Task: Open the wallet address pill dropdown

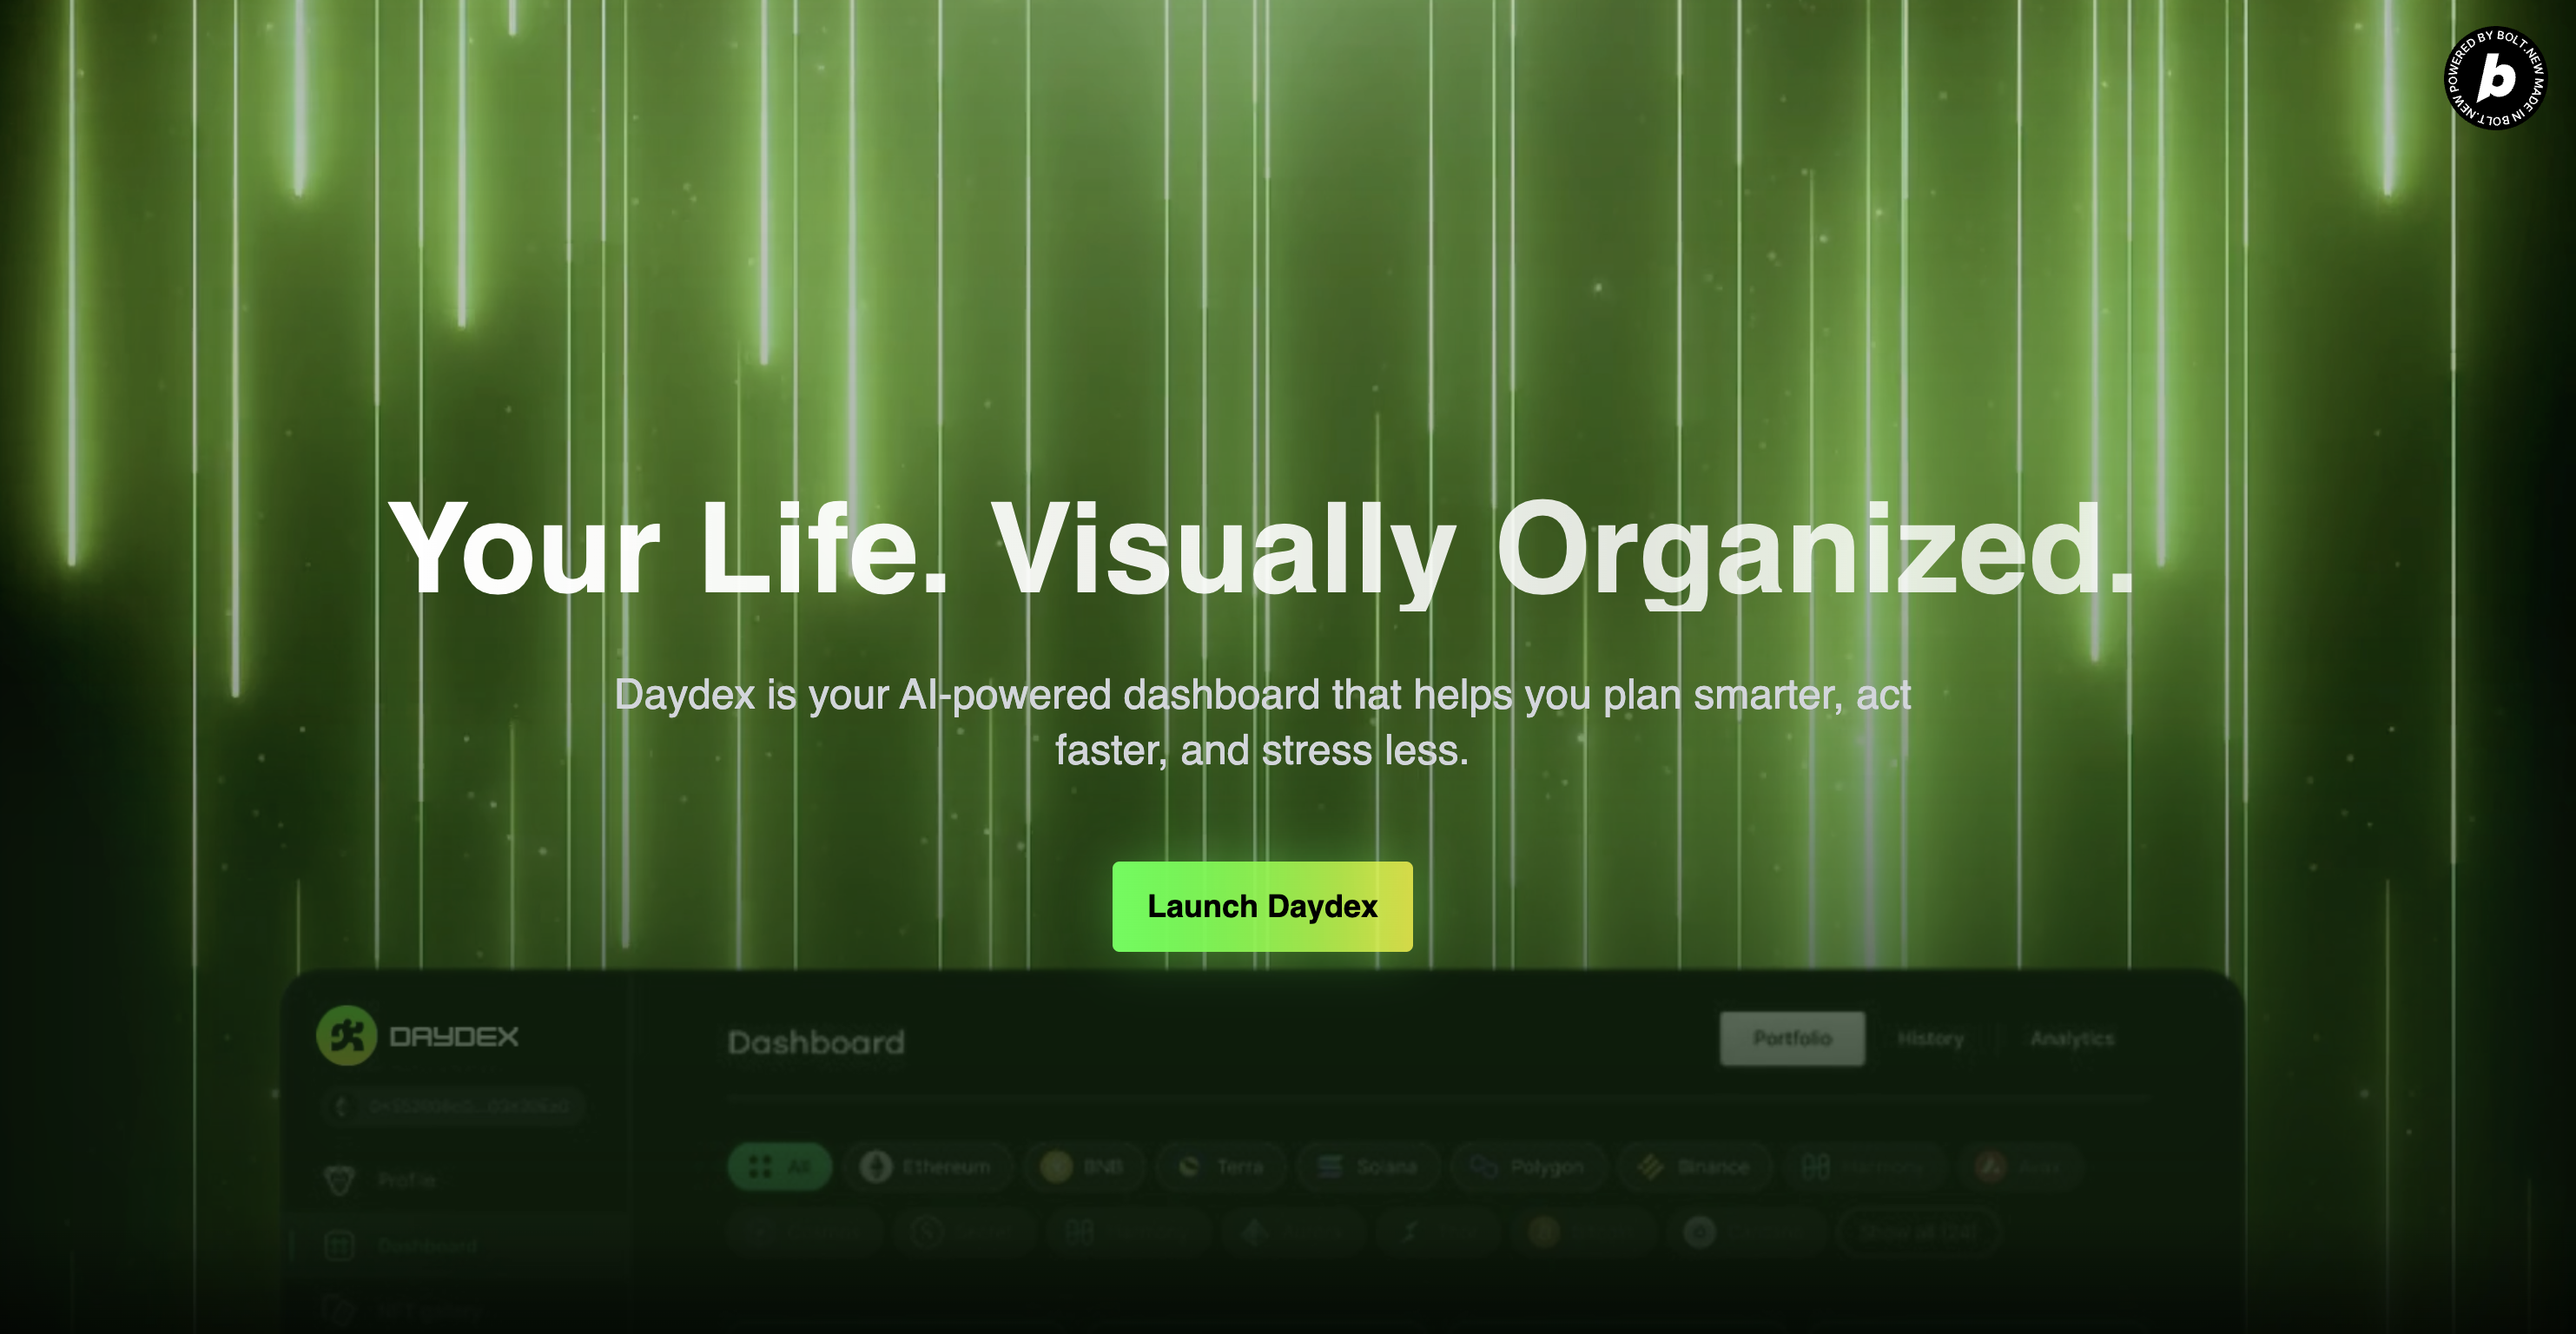Action: 455,1106
